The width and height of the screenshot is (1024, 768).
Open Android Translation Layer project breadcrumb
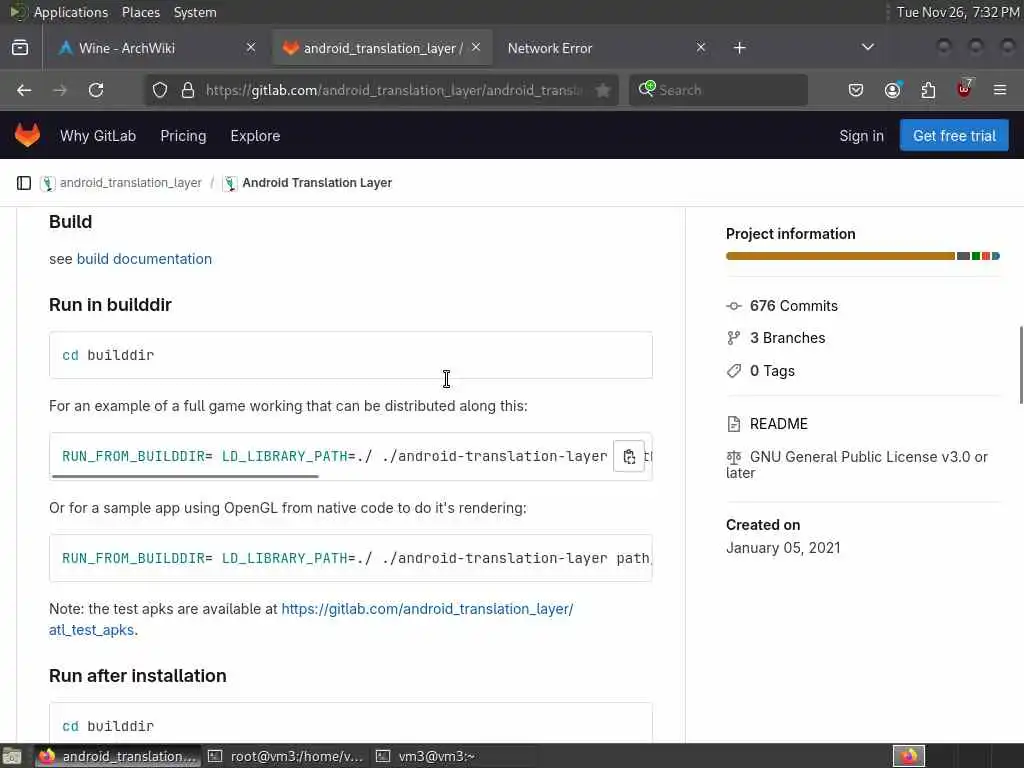click(317, 183)
